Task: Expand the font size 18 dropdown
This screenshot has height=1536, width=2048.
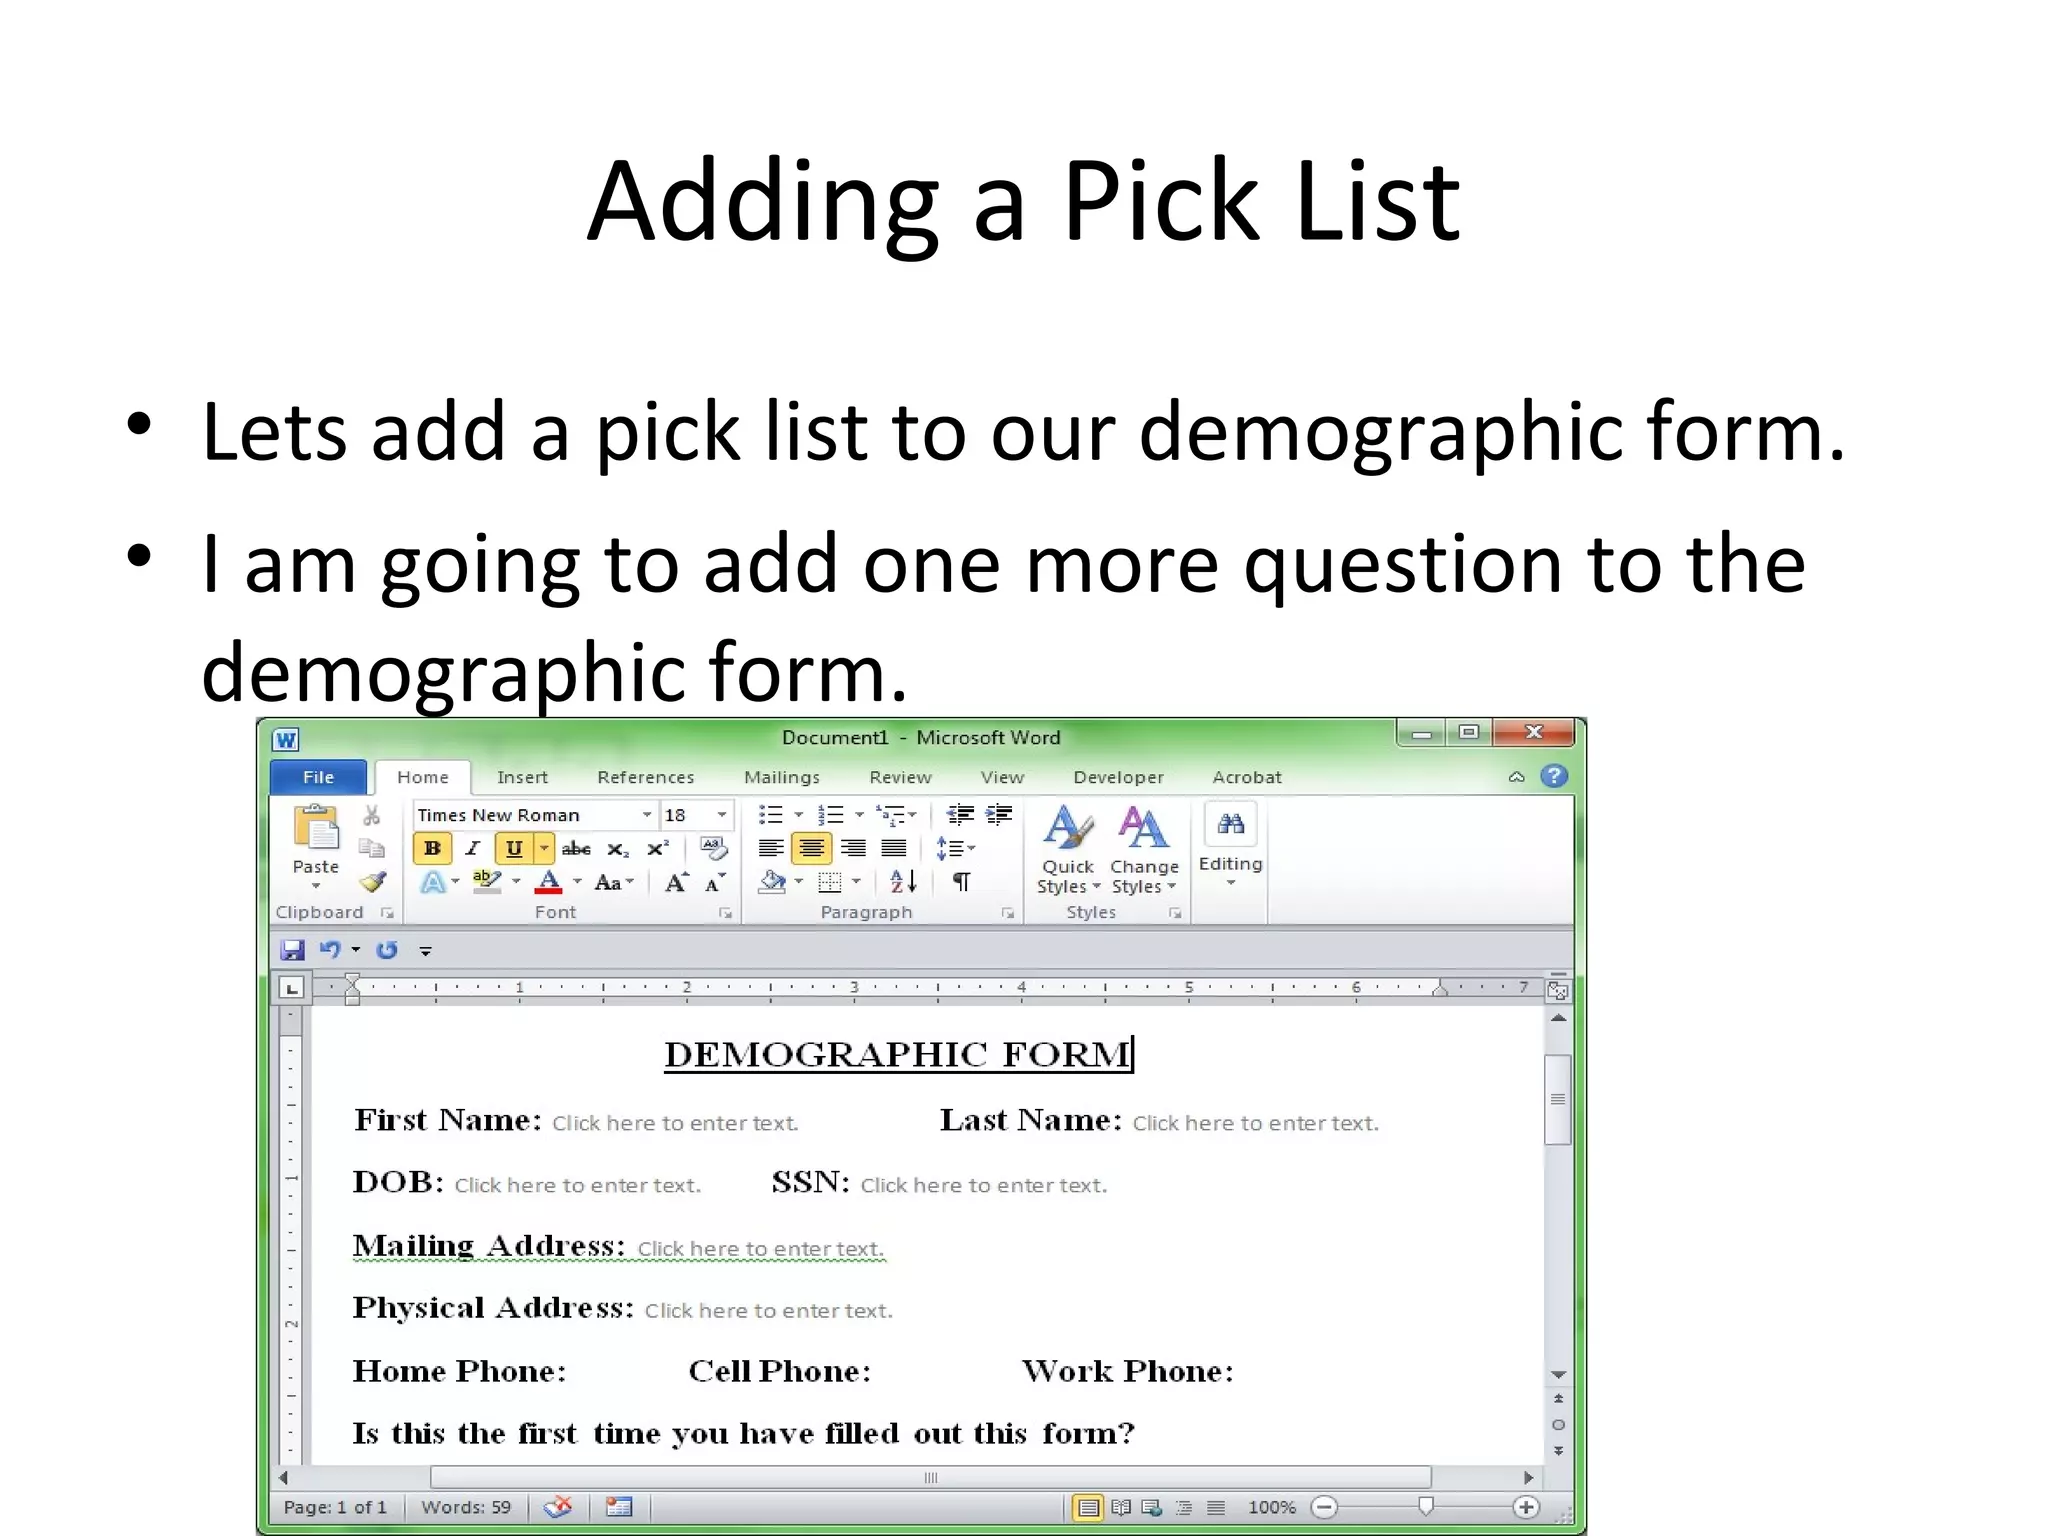Action: point(722,815)
